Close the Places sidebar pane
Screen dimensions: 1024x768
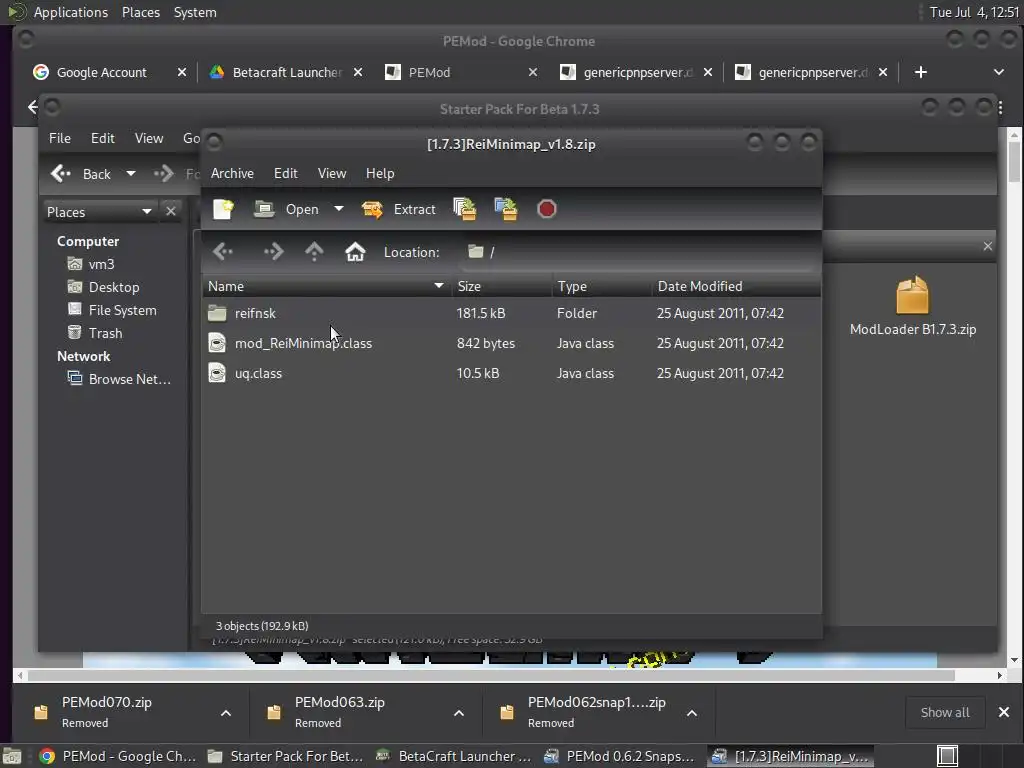(x=170, y=211)
